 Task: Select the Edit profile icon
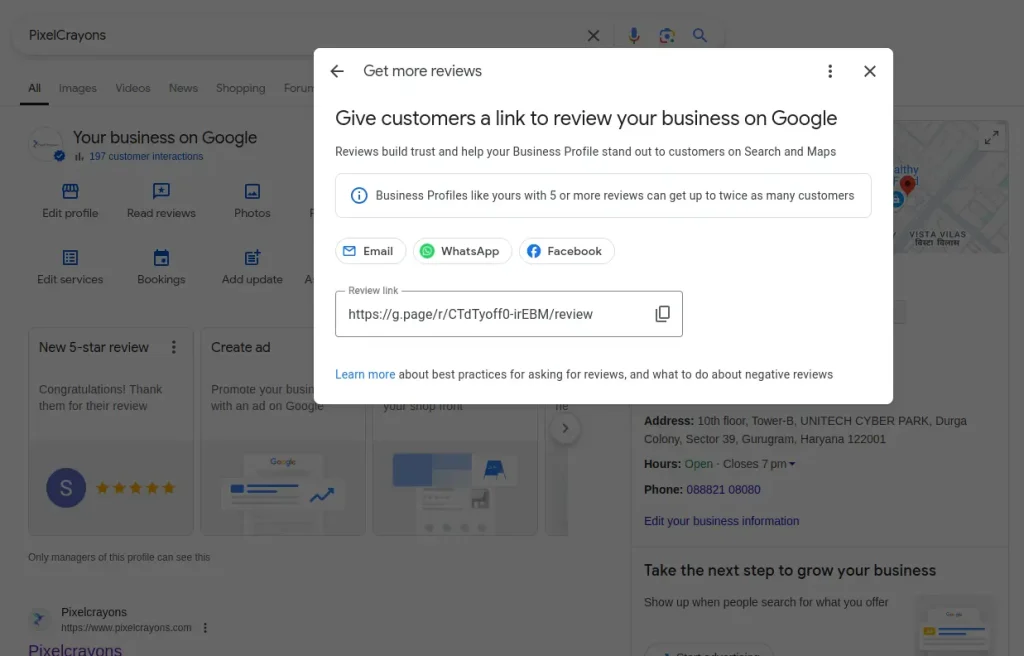point(69,190)
